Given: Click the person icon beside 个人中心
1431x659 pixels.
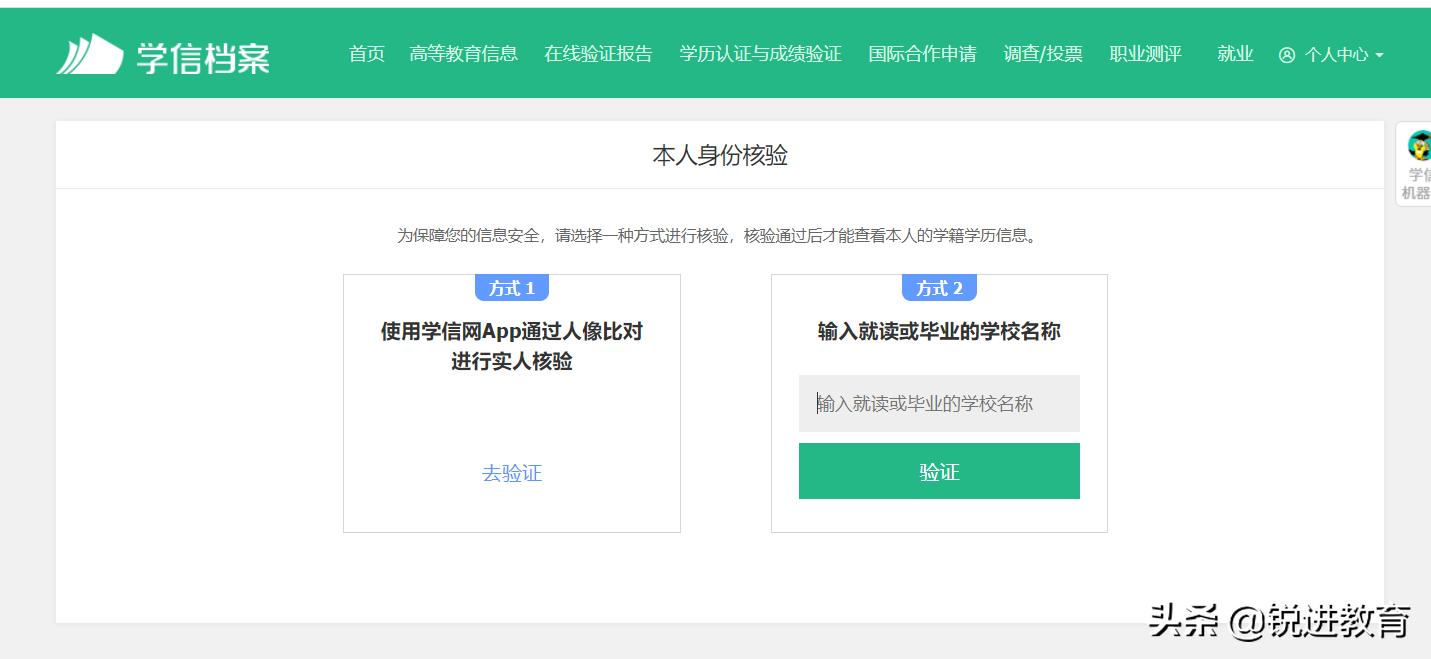Looking at the screenshot, I should (x=1287, y=54).
